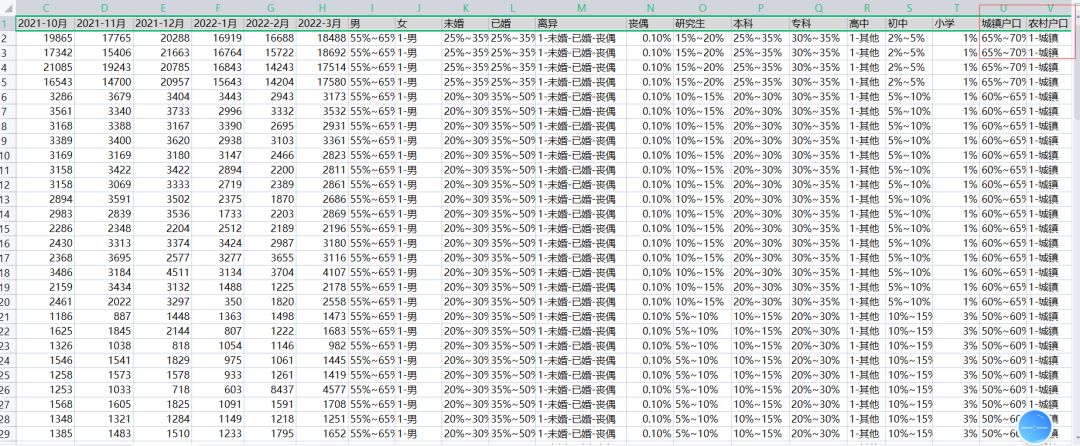This screenshot has width=1080, height=446.
Task: Click the 未婚 header cell
Action: pos(466,24)
